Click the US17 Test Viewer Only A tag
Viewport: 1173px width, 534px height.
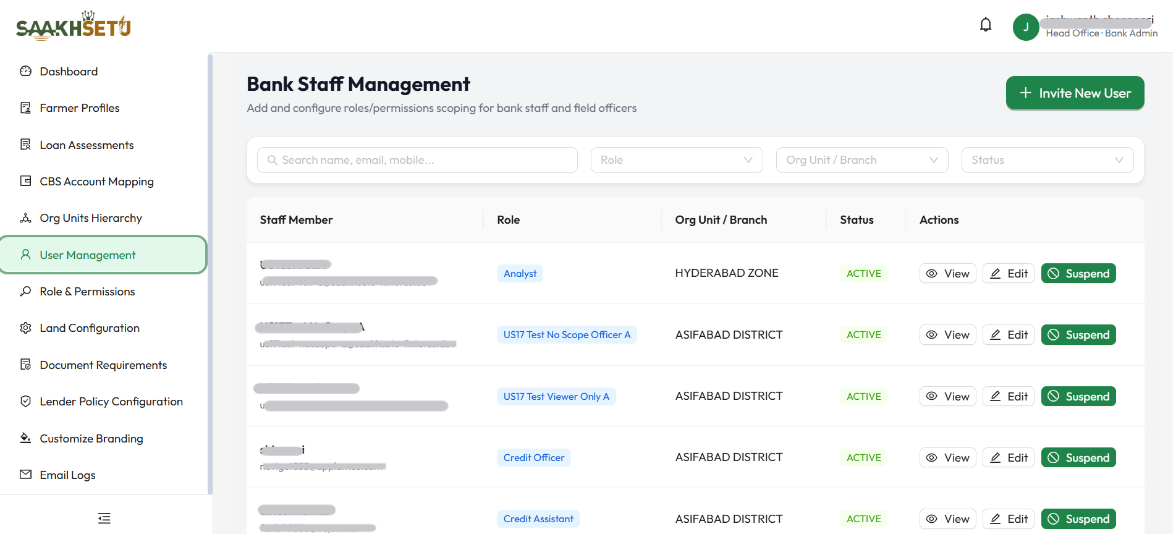557,396
